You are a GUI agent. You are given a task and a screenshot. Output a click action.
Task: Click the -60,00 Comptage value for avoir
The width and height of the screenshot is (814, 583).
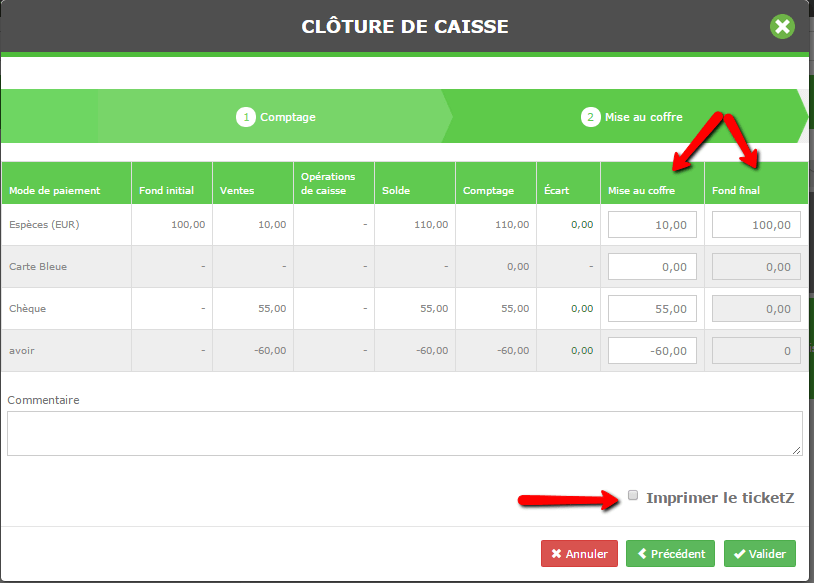pos(513,351)
